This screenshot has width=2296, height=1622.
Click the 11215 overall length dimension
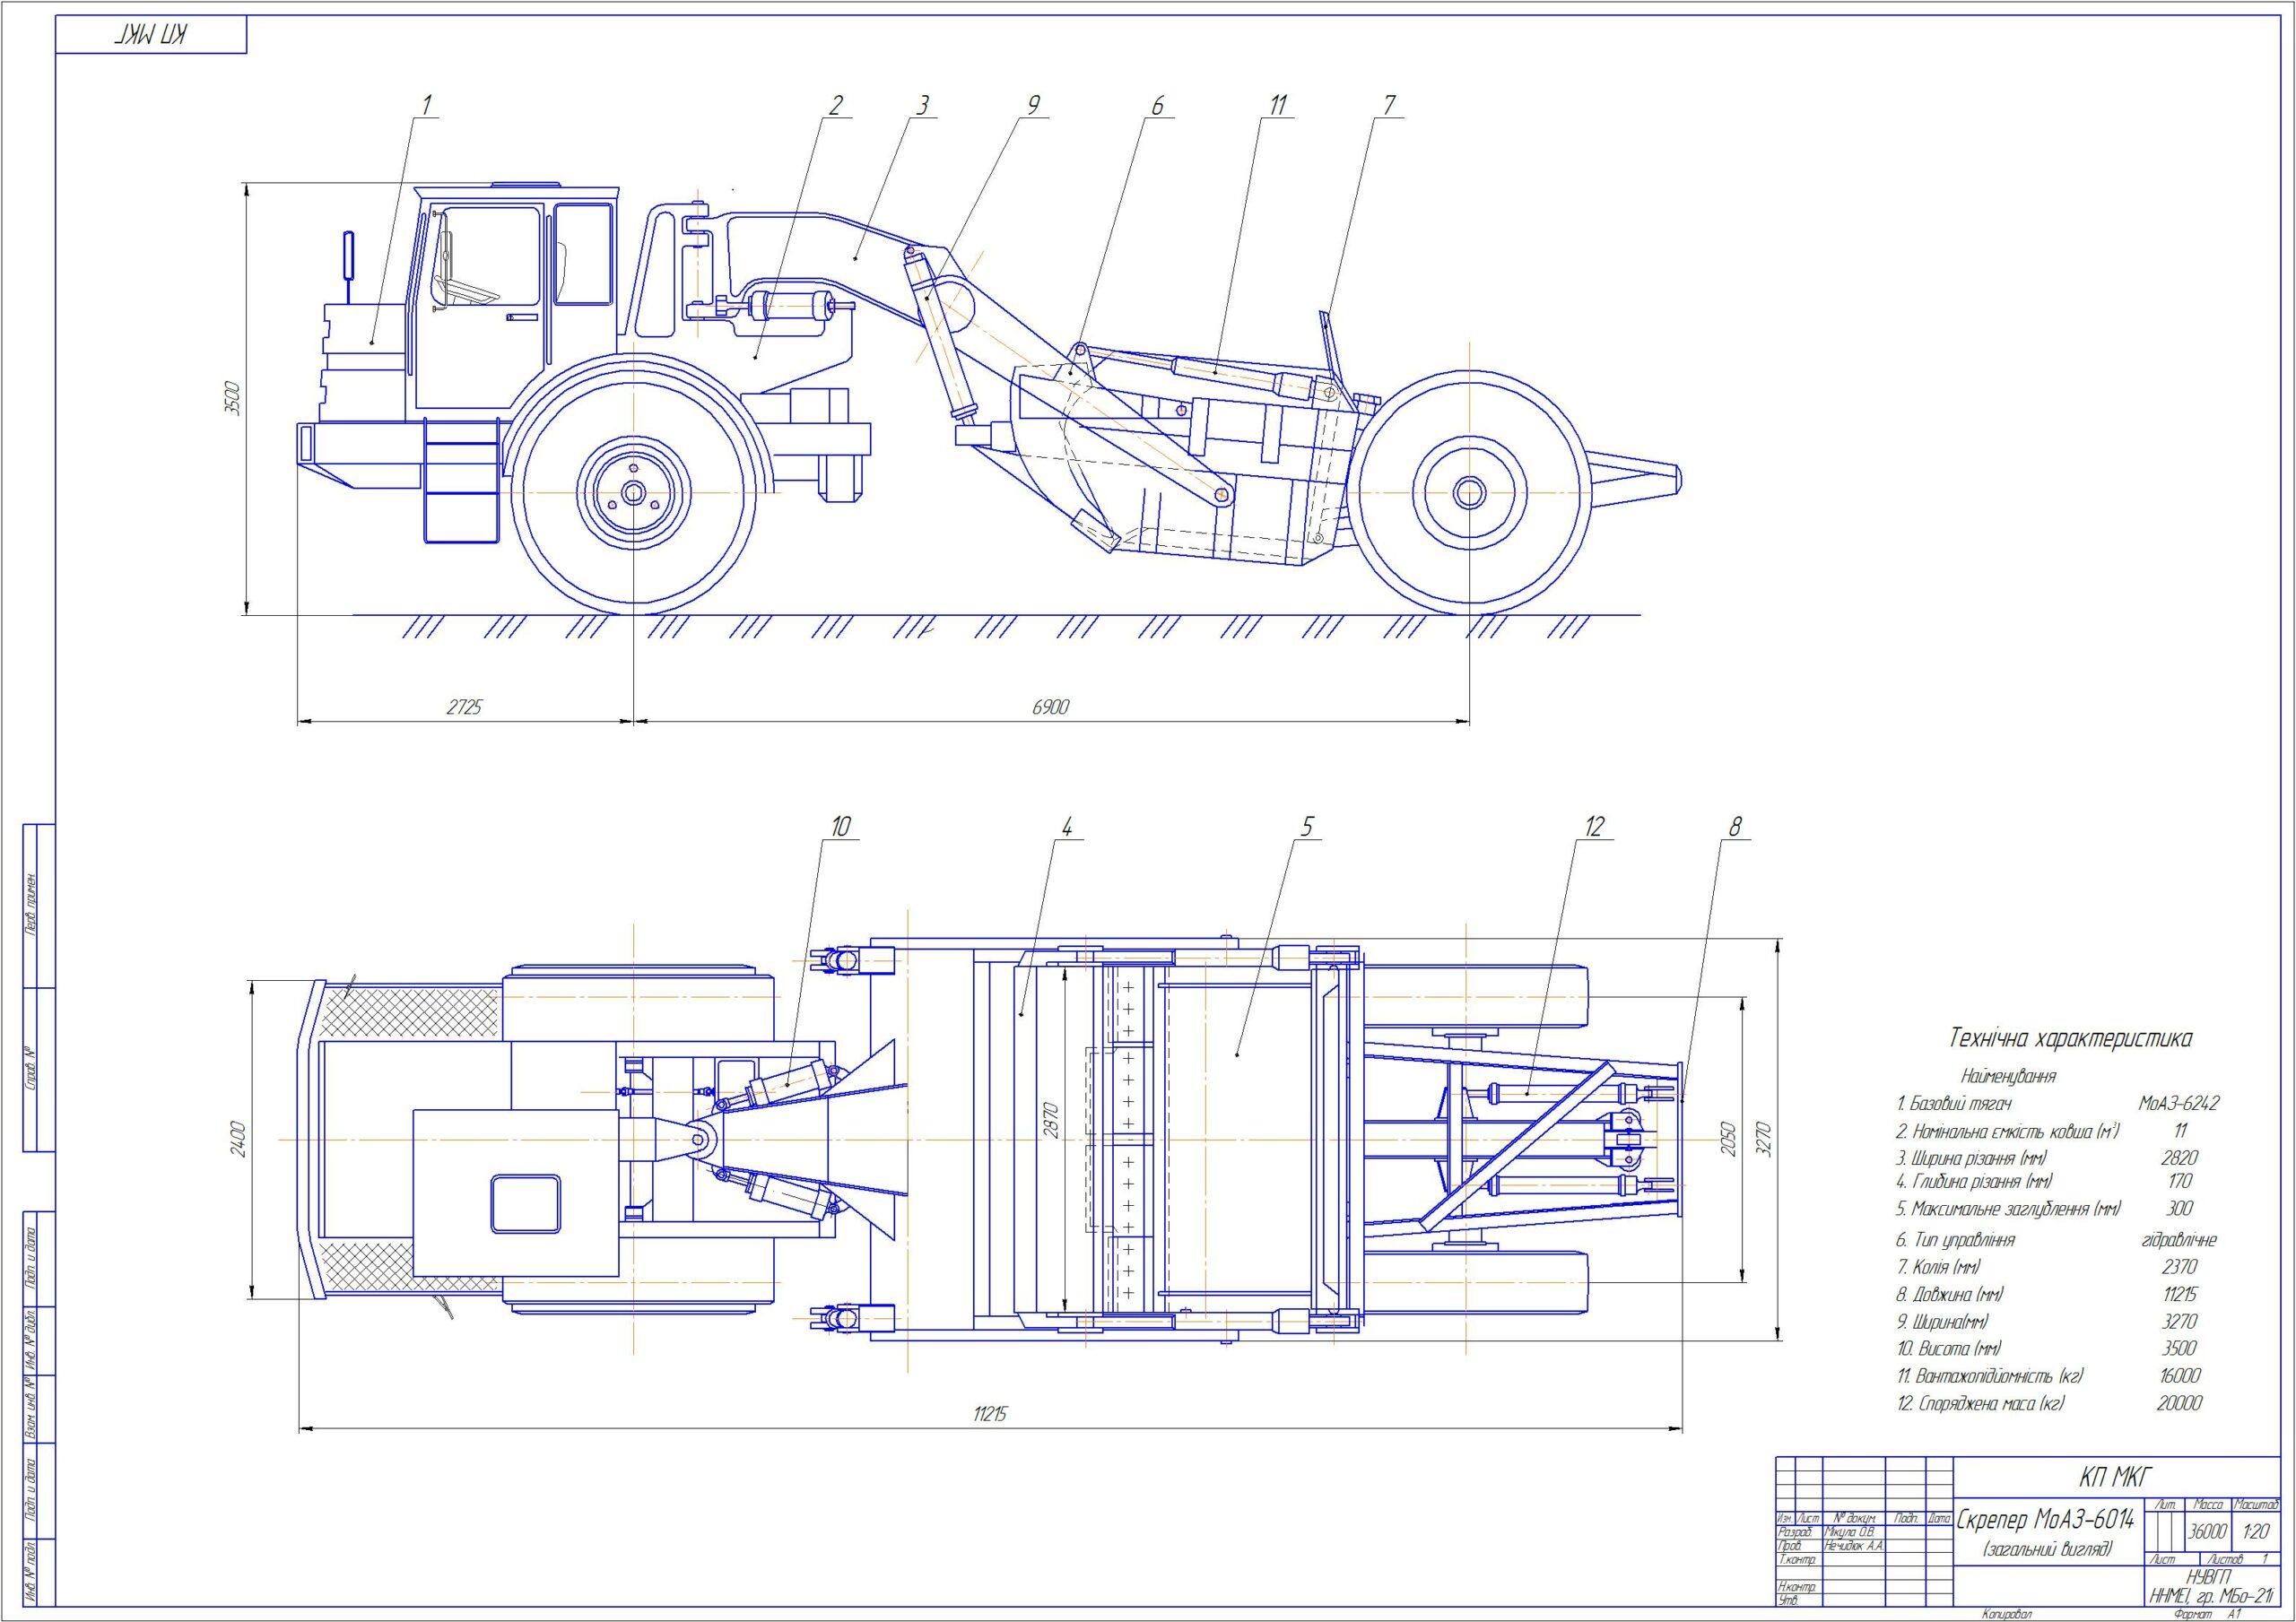tap(988, 1414)
